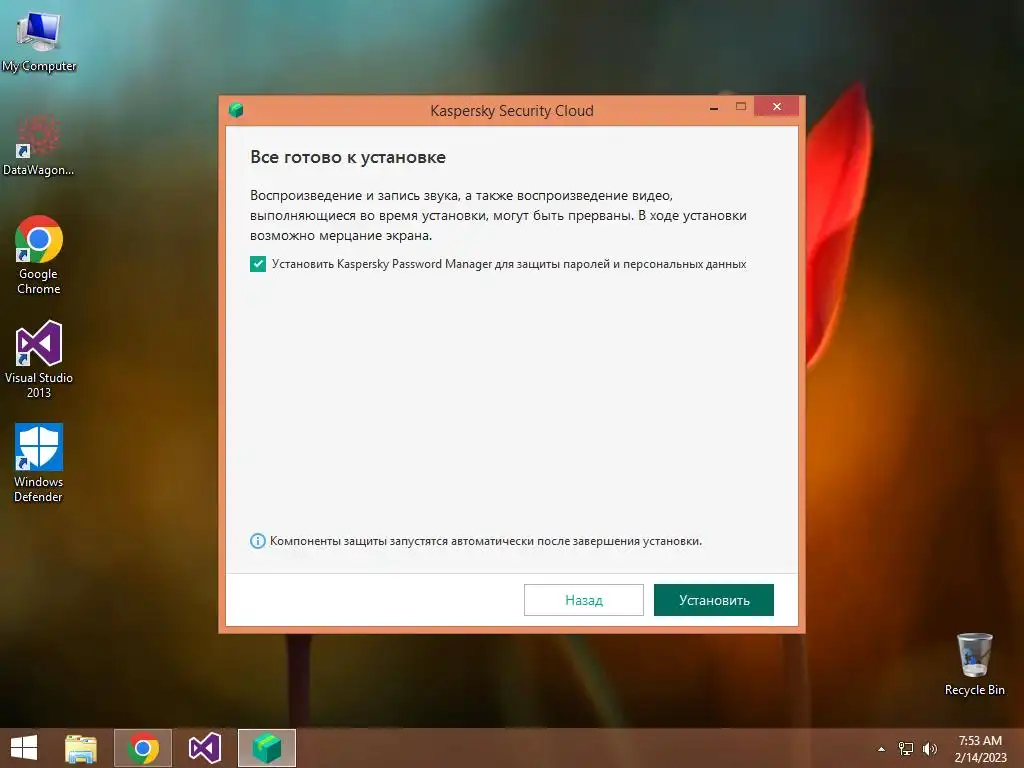Open the Windows Start button
The height and width of the screenshot is (768, 1024).
coord(24,748)
